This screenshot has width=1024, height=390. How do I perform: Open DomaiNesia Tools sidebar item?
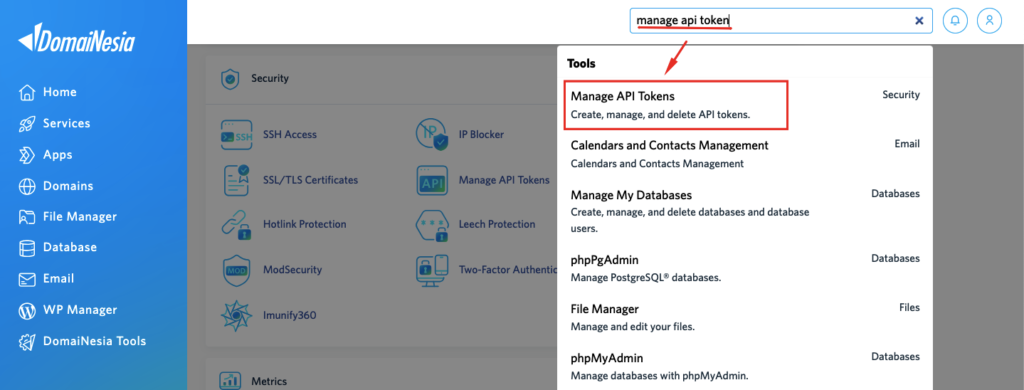pyautogui.click(x=95, y=341)
